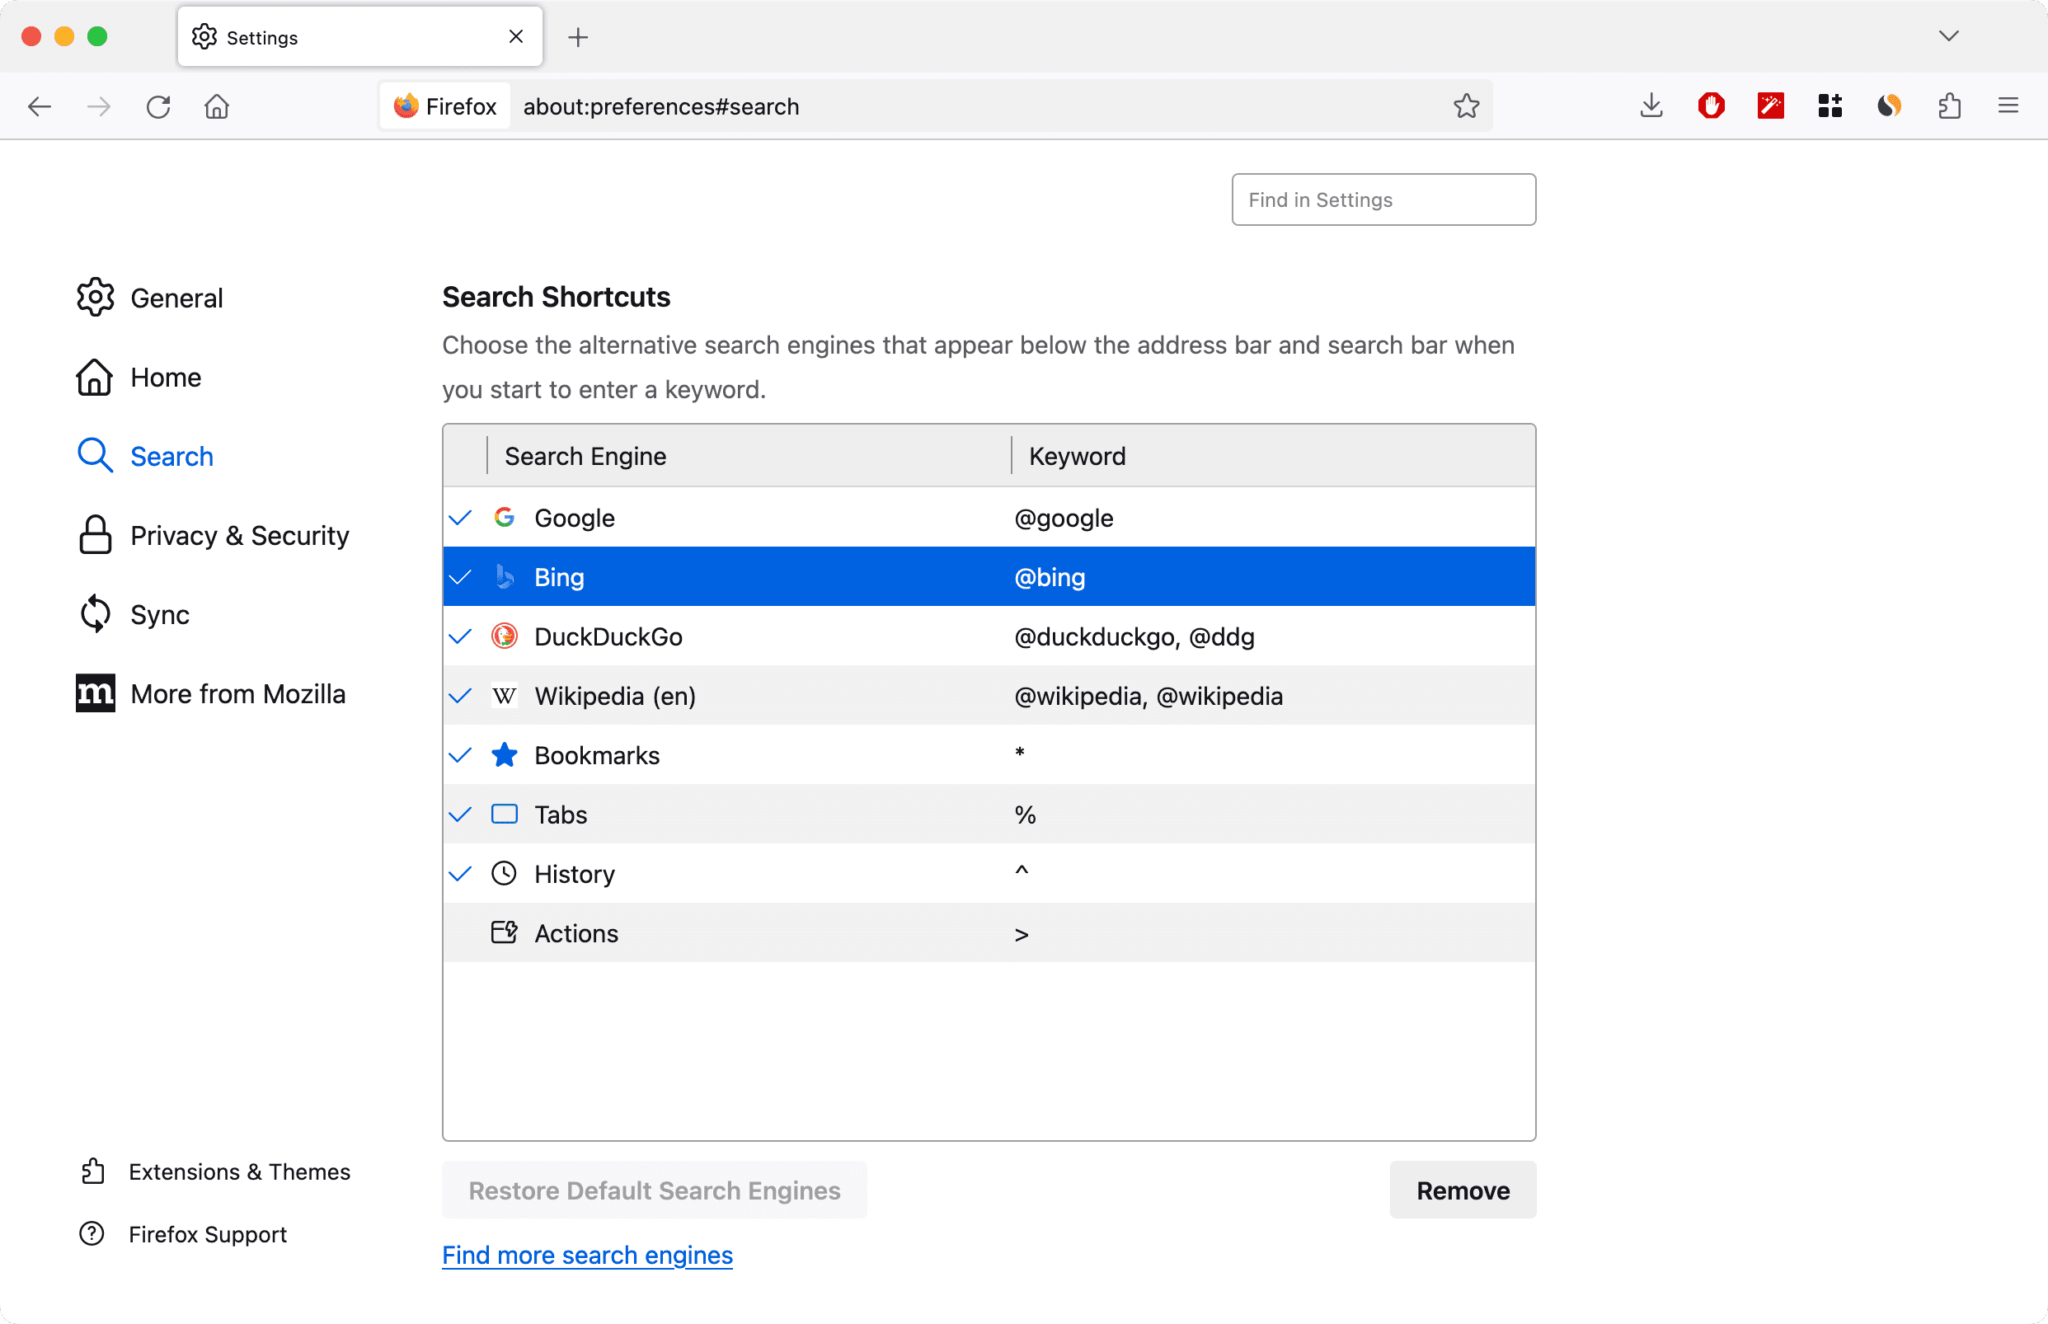
Task: Open Find more search engines link
Action: point(587,1255)
